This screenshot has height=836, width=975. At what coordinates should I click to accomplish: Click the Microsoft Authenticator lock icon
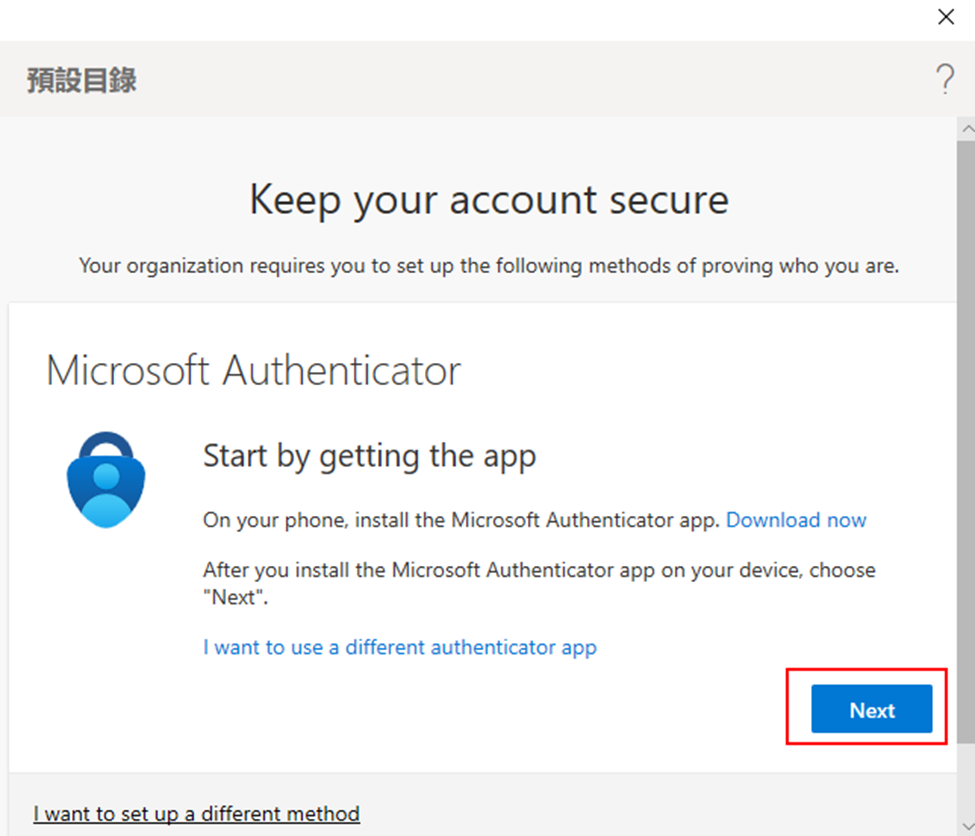pos(106,480)
